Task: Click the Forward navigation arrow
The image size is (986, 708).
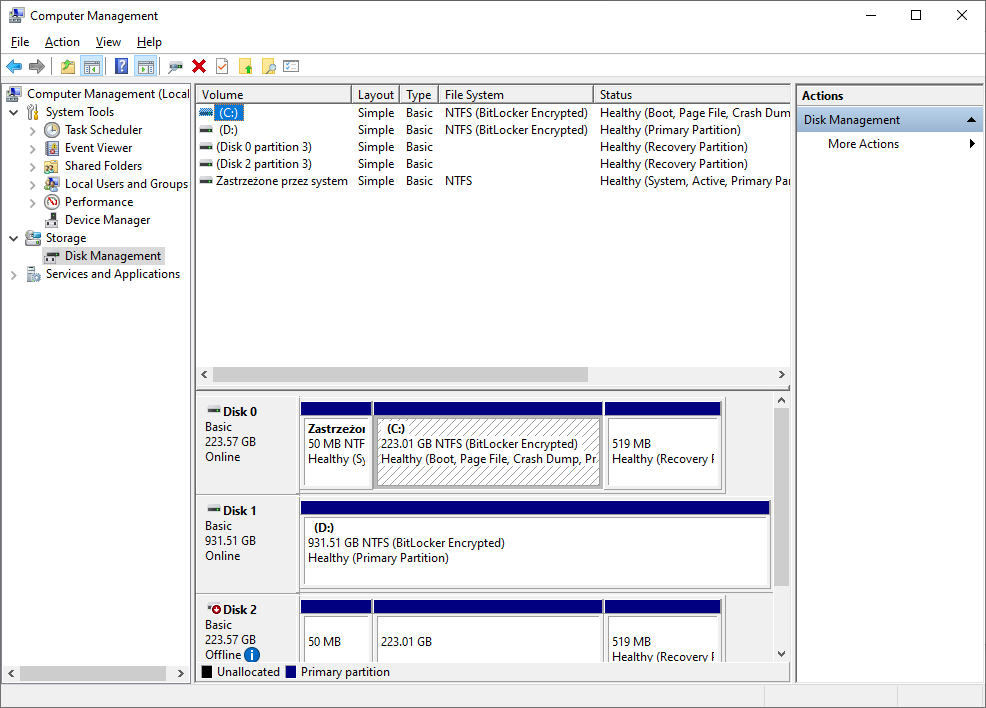Action: tap(37, 66)
